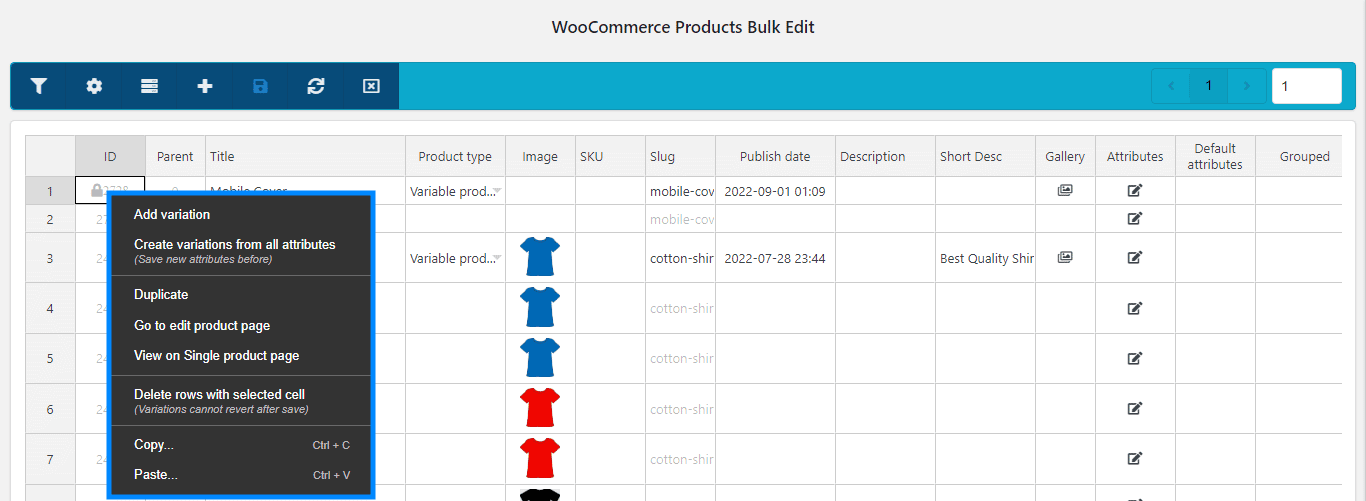Open gallery icon for mobile-cover row

(x=1065, y=190)
